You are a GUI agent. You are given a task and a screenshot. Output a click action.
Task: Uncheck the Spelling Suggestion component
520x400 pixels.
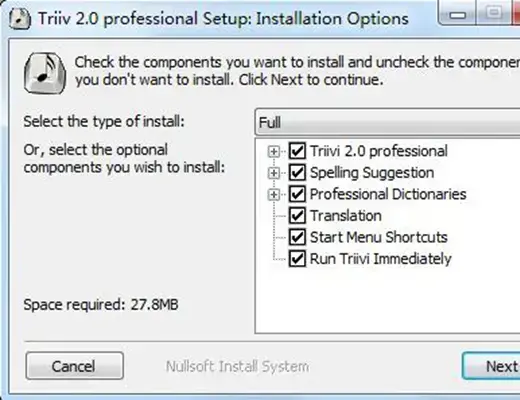pyautogui.click(x=297, y=173)
